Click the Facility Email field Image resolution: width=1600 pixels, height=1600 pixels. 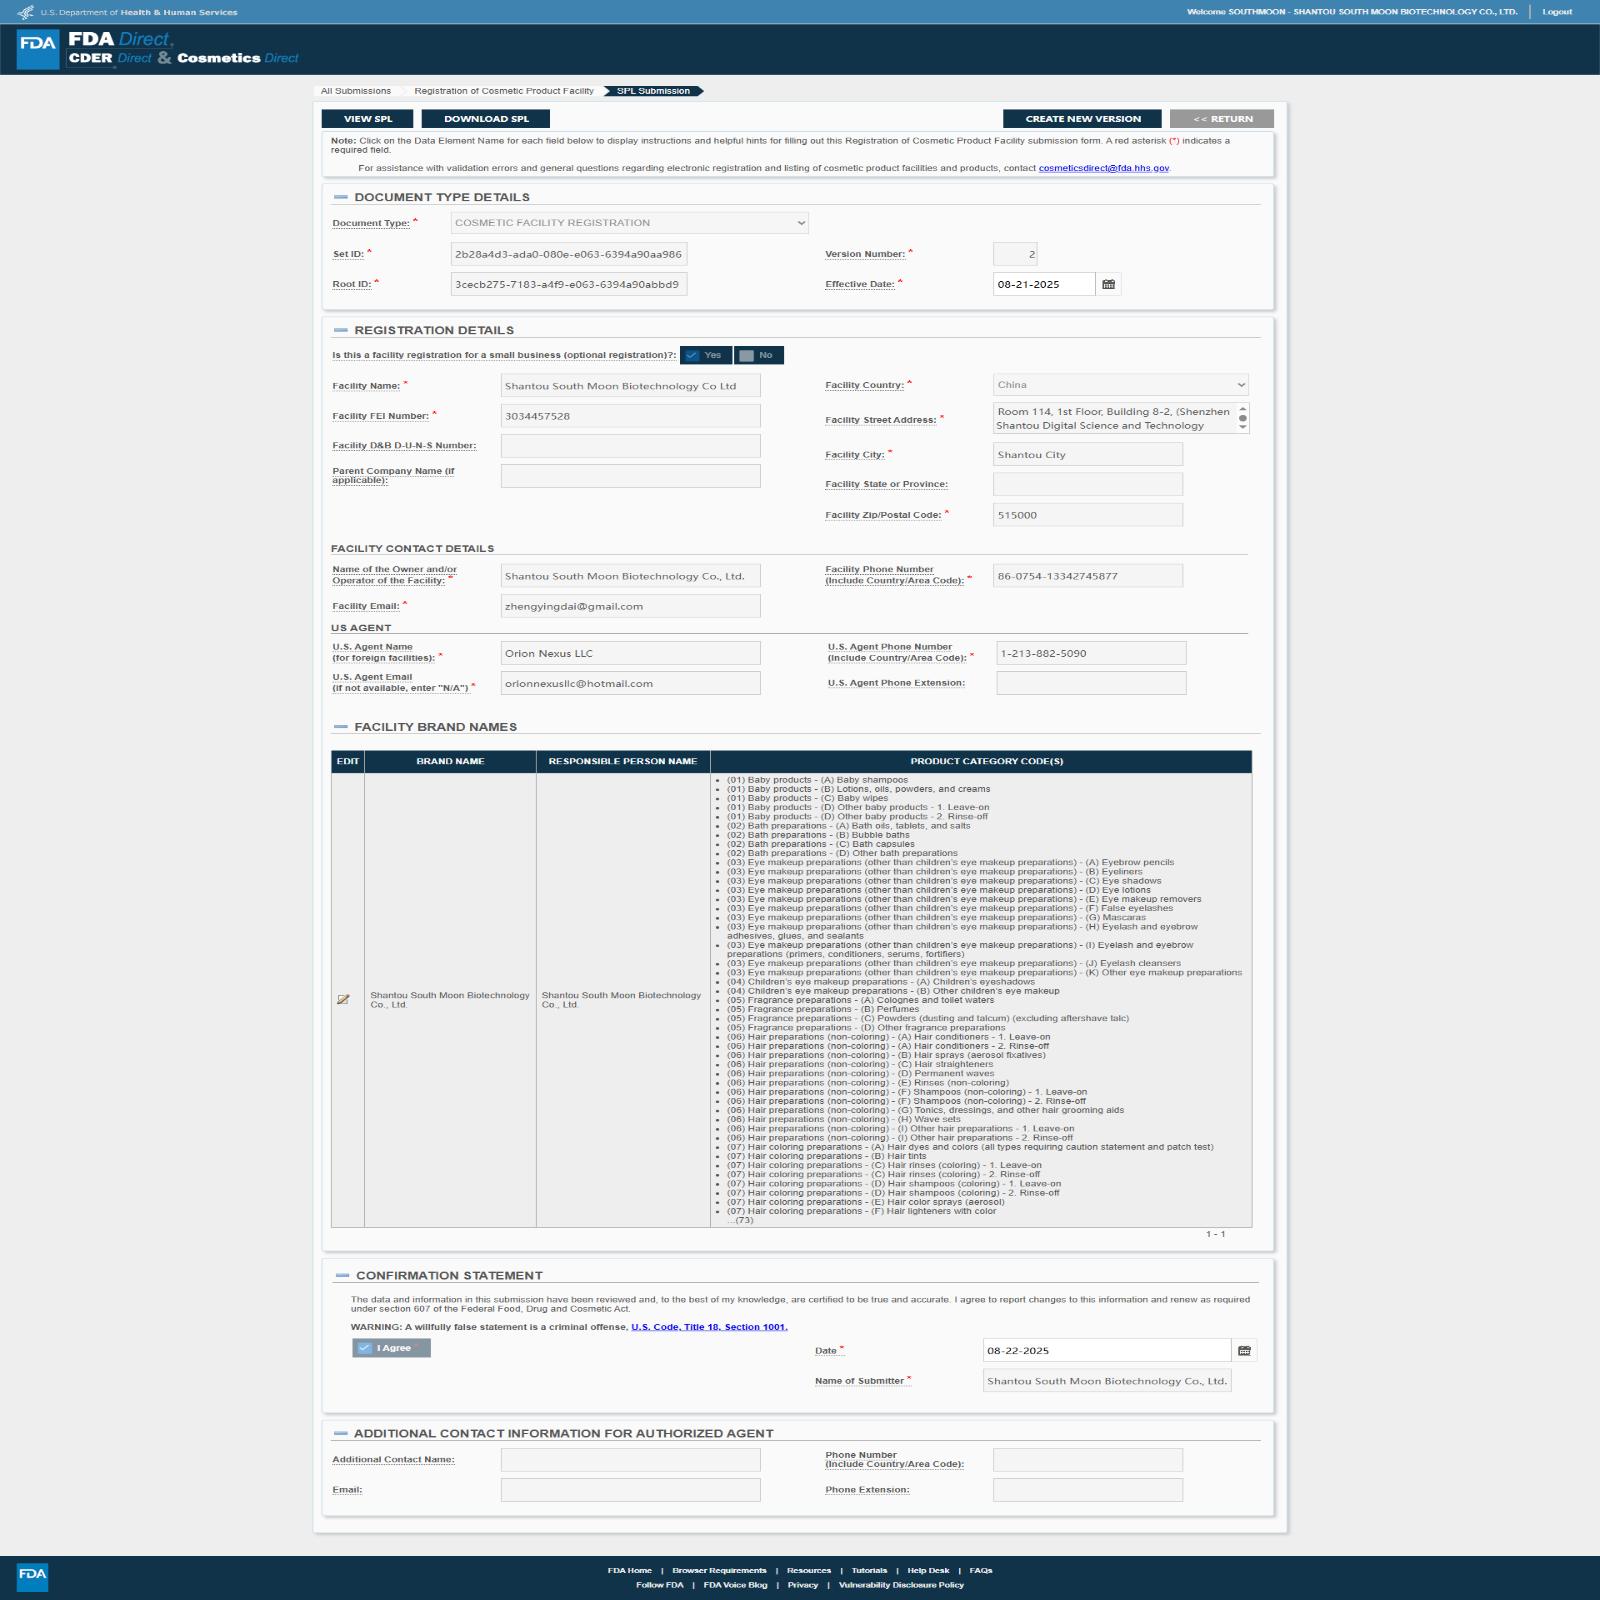coord(631,606)
